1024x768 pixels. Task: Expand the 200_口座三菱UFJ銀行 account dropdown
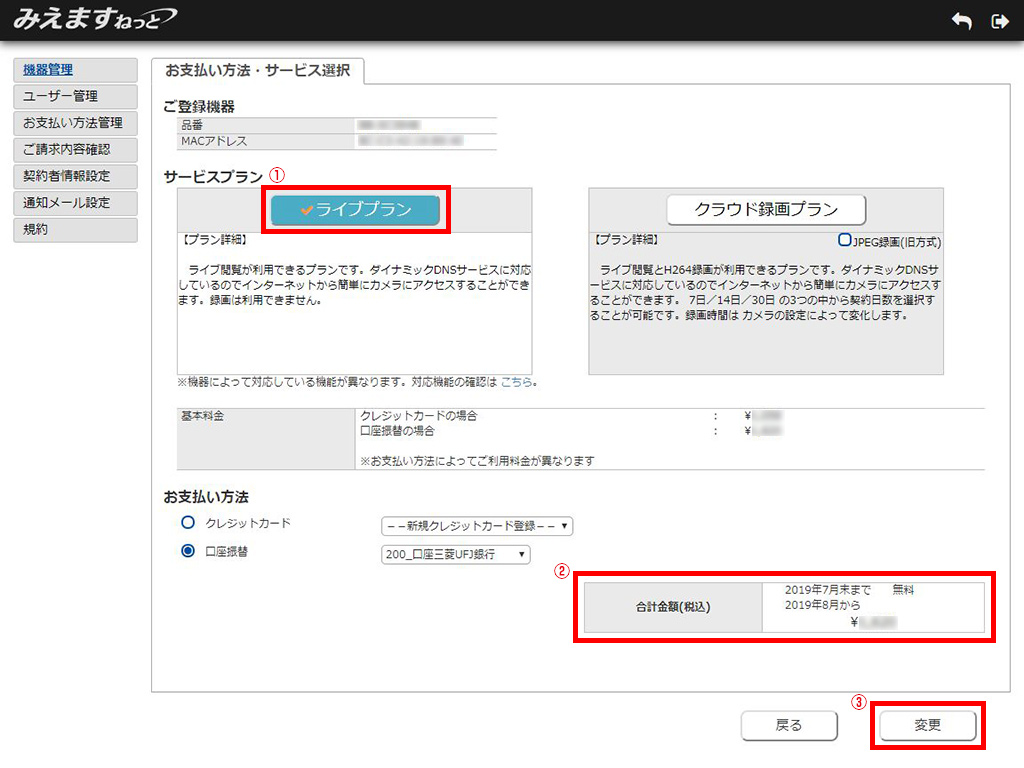455,555
